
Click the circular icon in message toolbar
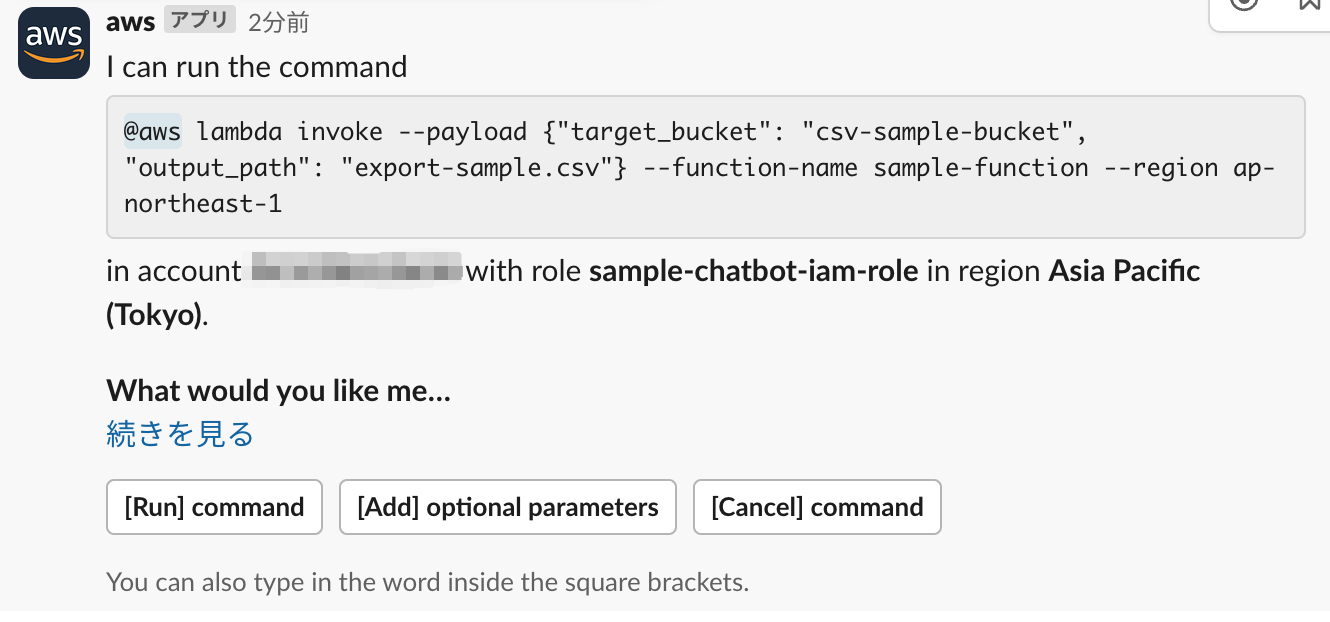(x=1244, y=4)
